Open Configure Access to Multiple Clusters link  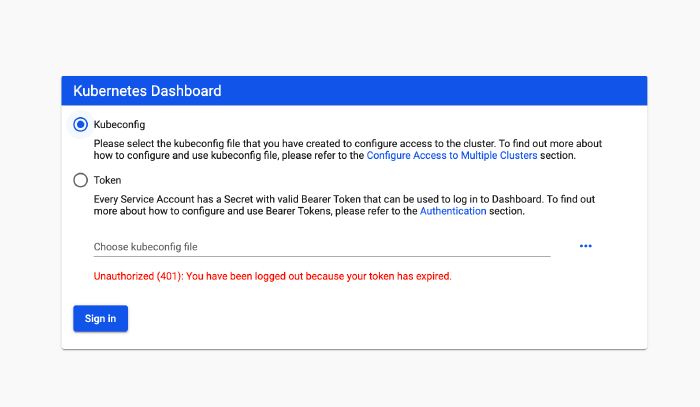(452, 155)
